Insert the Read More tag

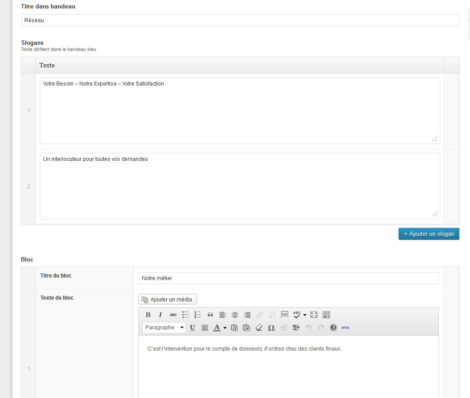[284, 314]
